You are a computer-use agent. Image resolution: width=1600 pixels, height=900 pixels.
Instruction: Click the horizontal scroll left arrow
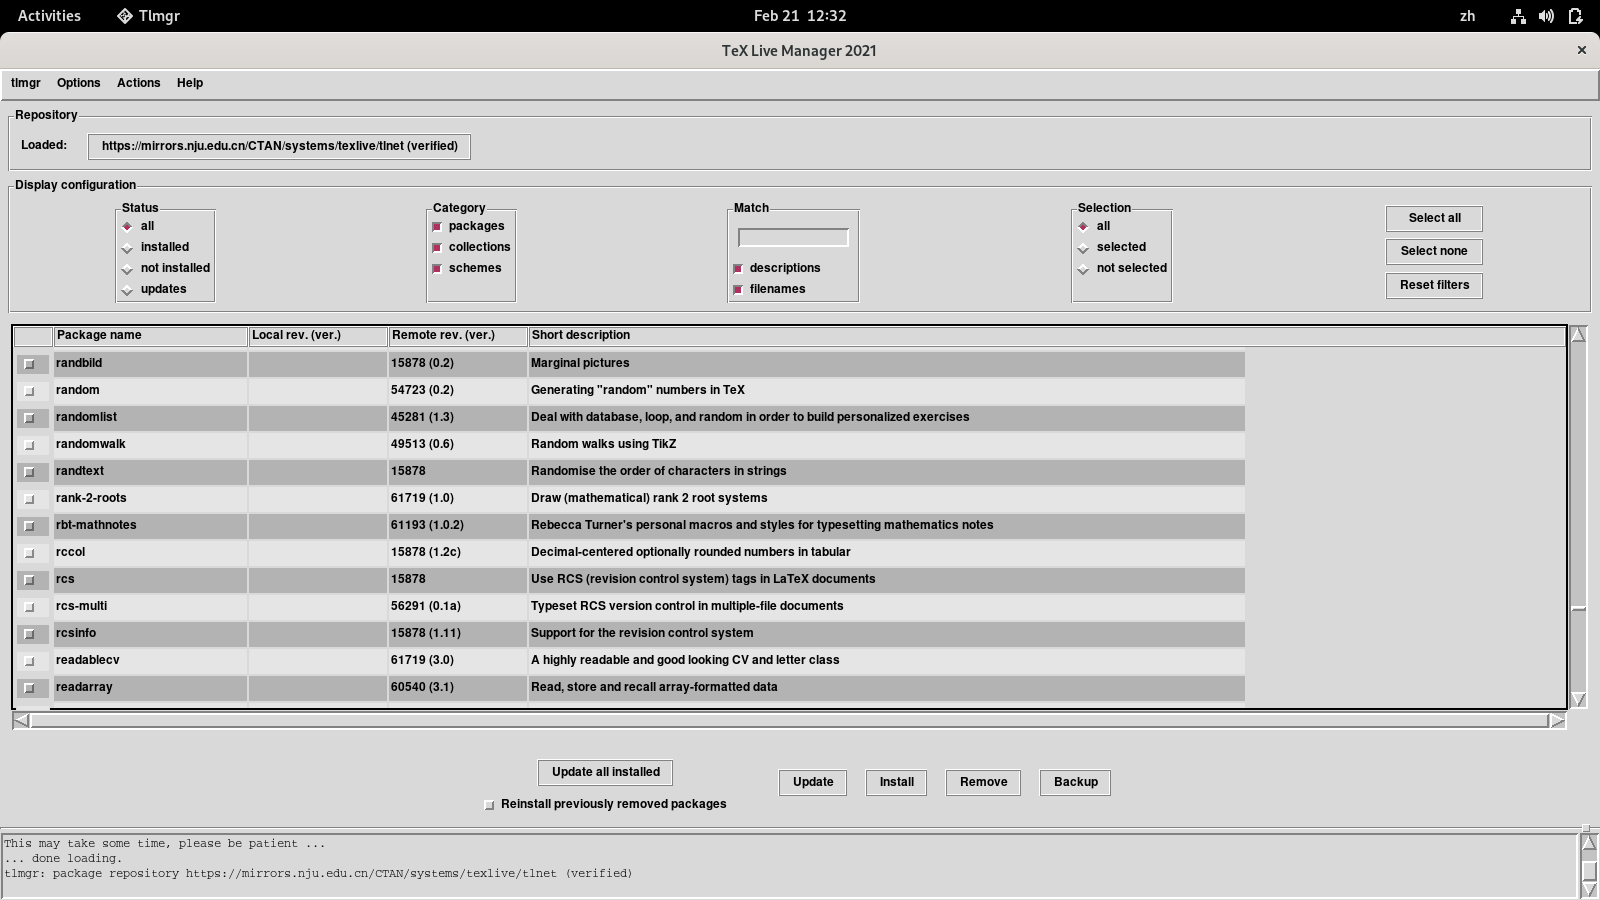pos(21,721)
